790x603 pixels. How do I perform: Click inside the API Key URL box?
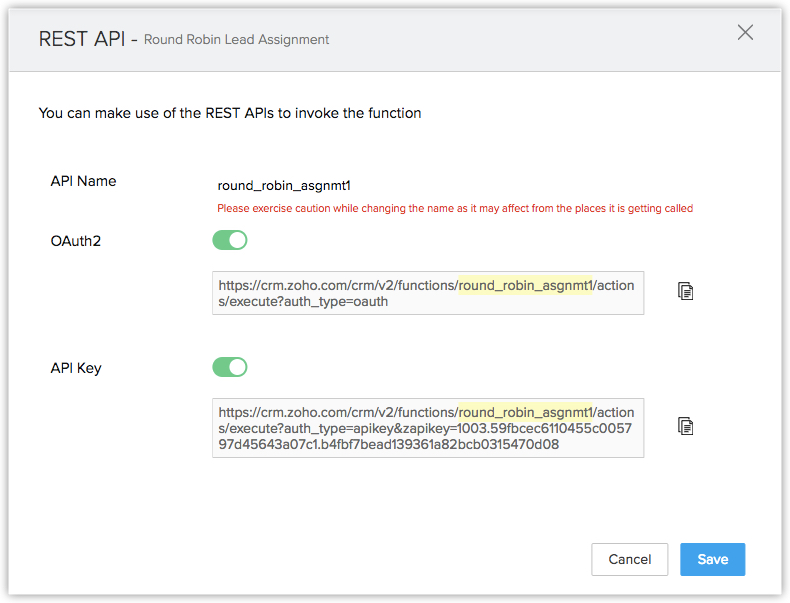coord(427,428)
